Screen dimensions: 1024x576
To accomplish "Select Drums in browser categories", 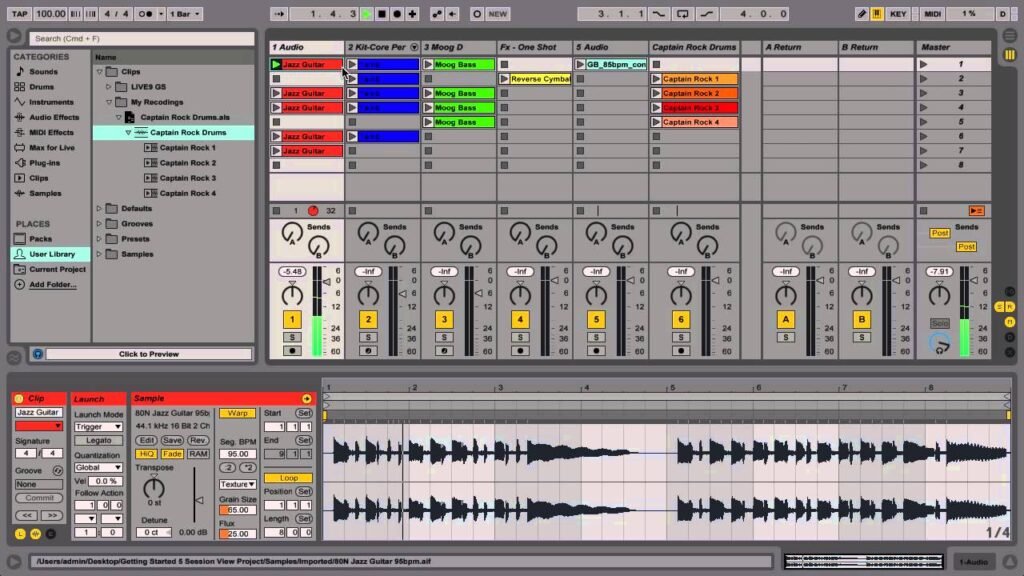I will [42, 87].
